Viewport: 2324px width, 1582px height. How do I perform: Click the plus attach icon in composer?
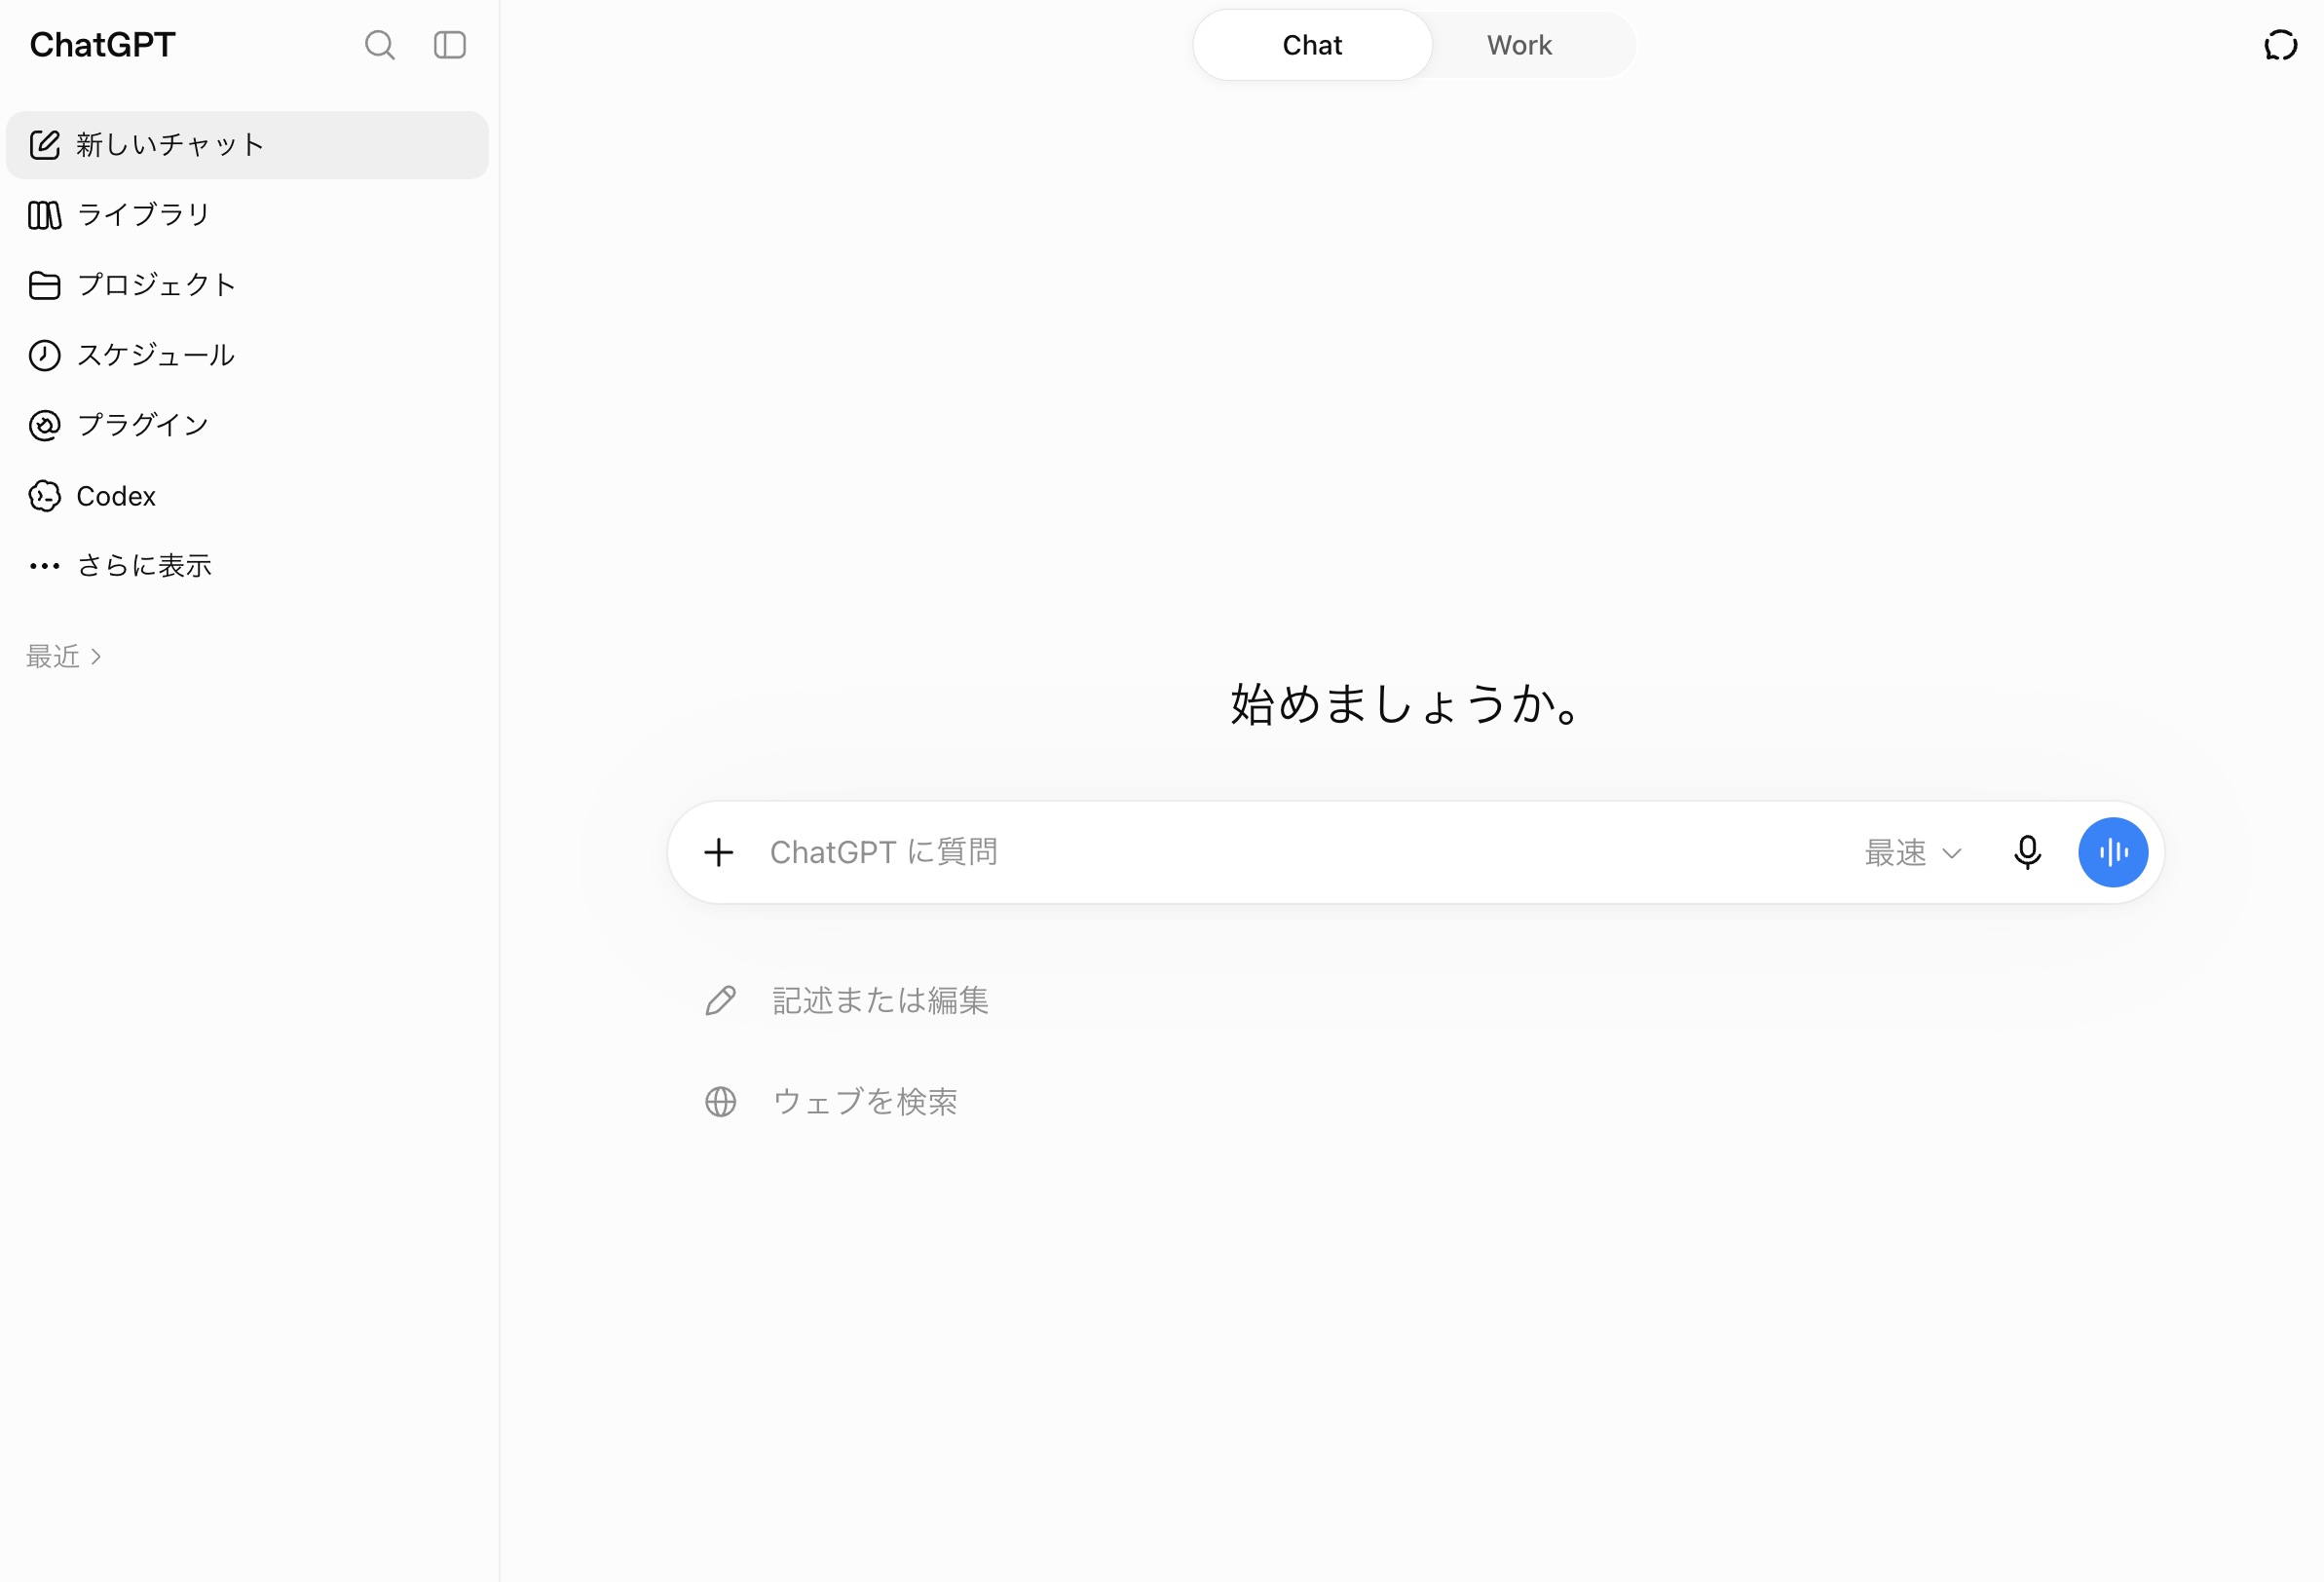[x=719, y=852]
